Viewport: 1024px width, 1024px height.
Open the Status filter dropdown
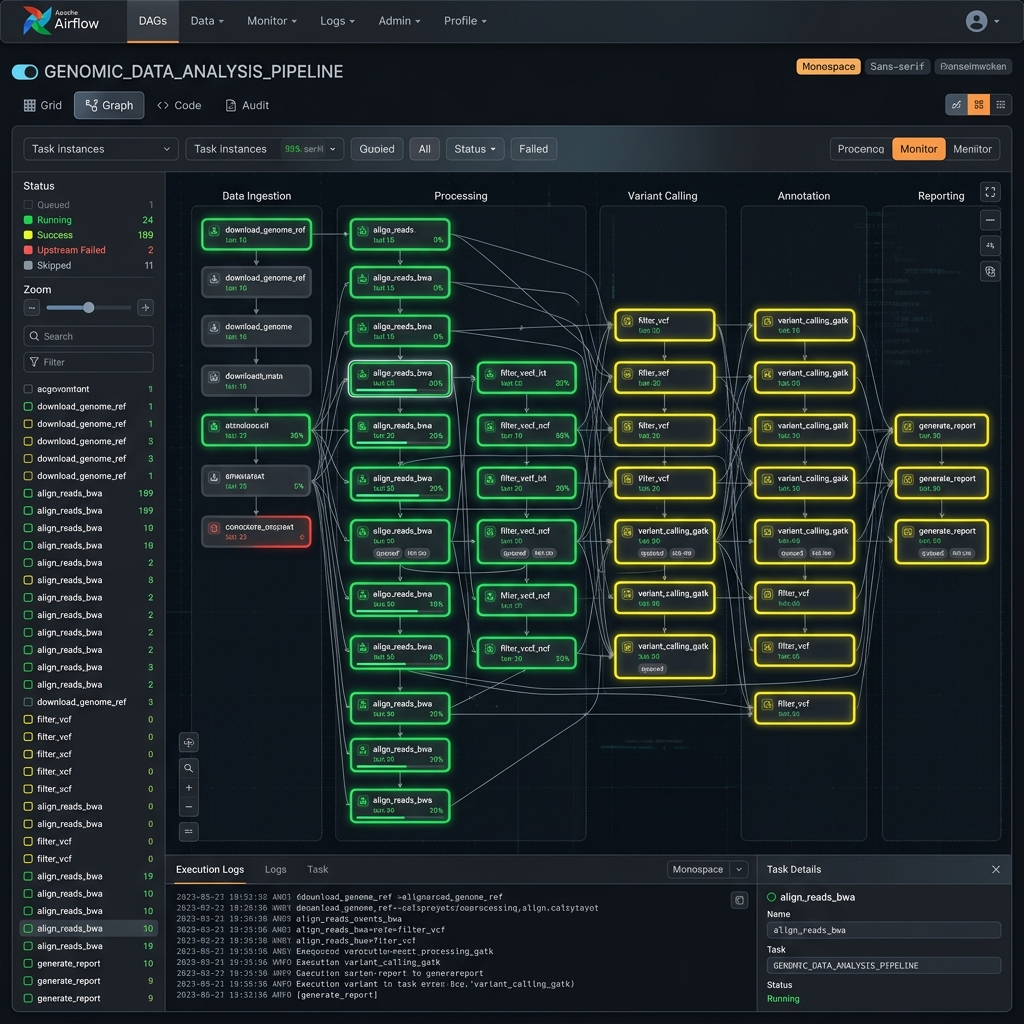click(x=475, y=149)
